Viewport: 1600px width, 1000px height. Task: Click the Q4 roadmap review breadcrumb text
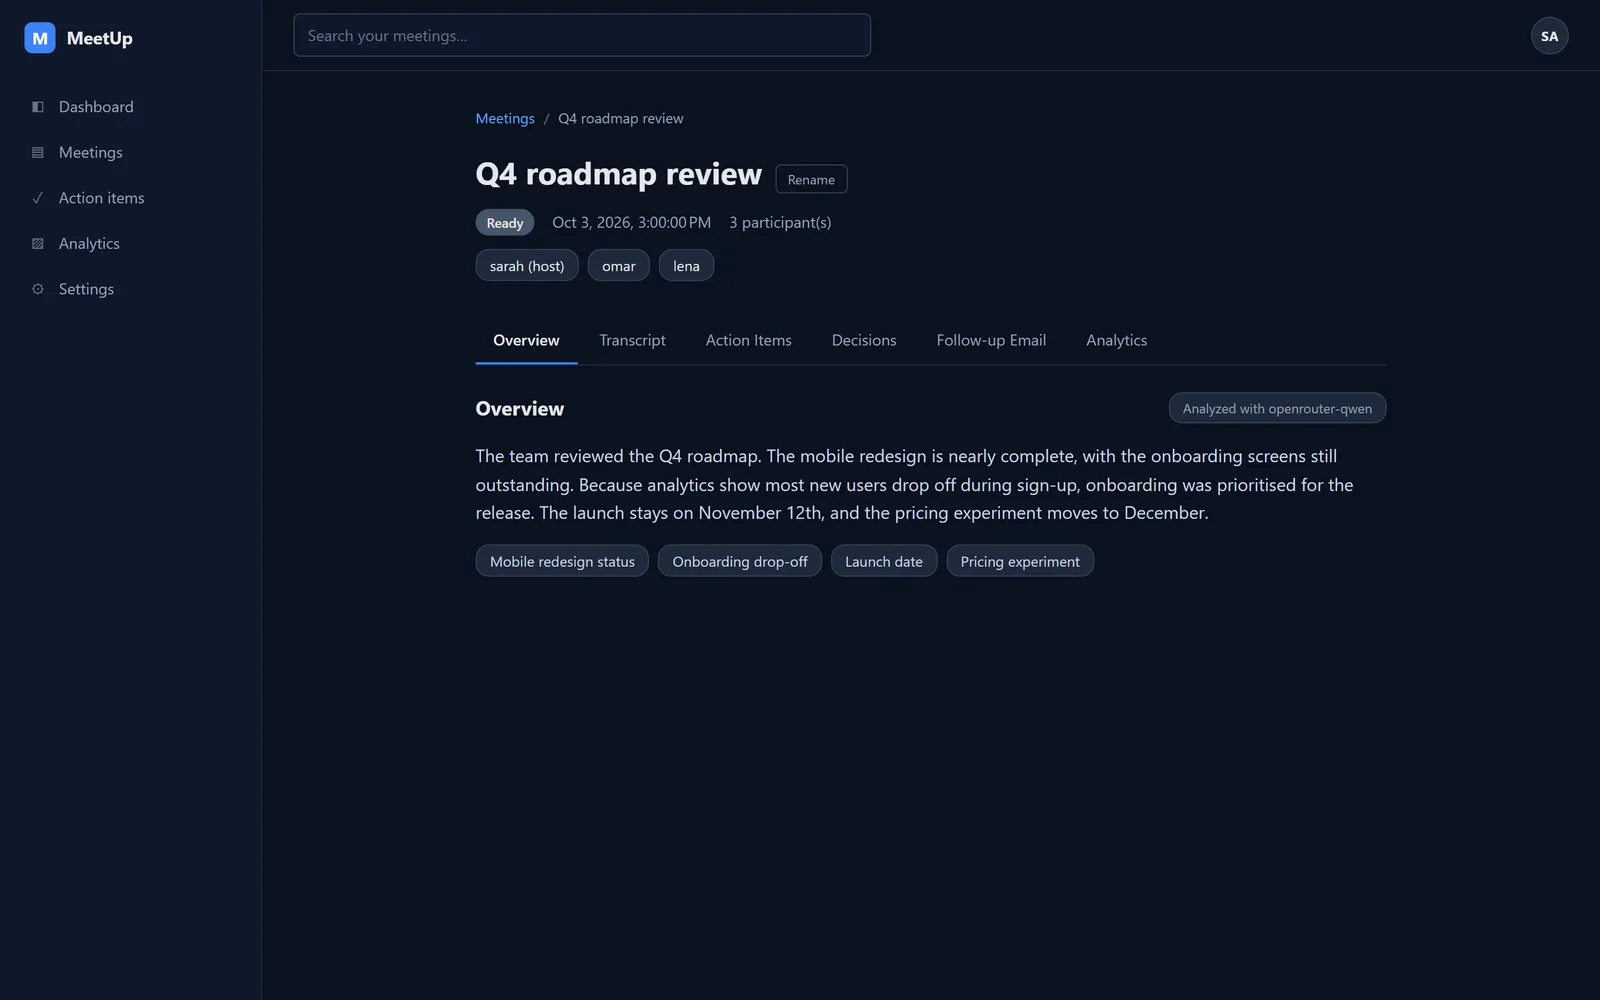(621, 118)
